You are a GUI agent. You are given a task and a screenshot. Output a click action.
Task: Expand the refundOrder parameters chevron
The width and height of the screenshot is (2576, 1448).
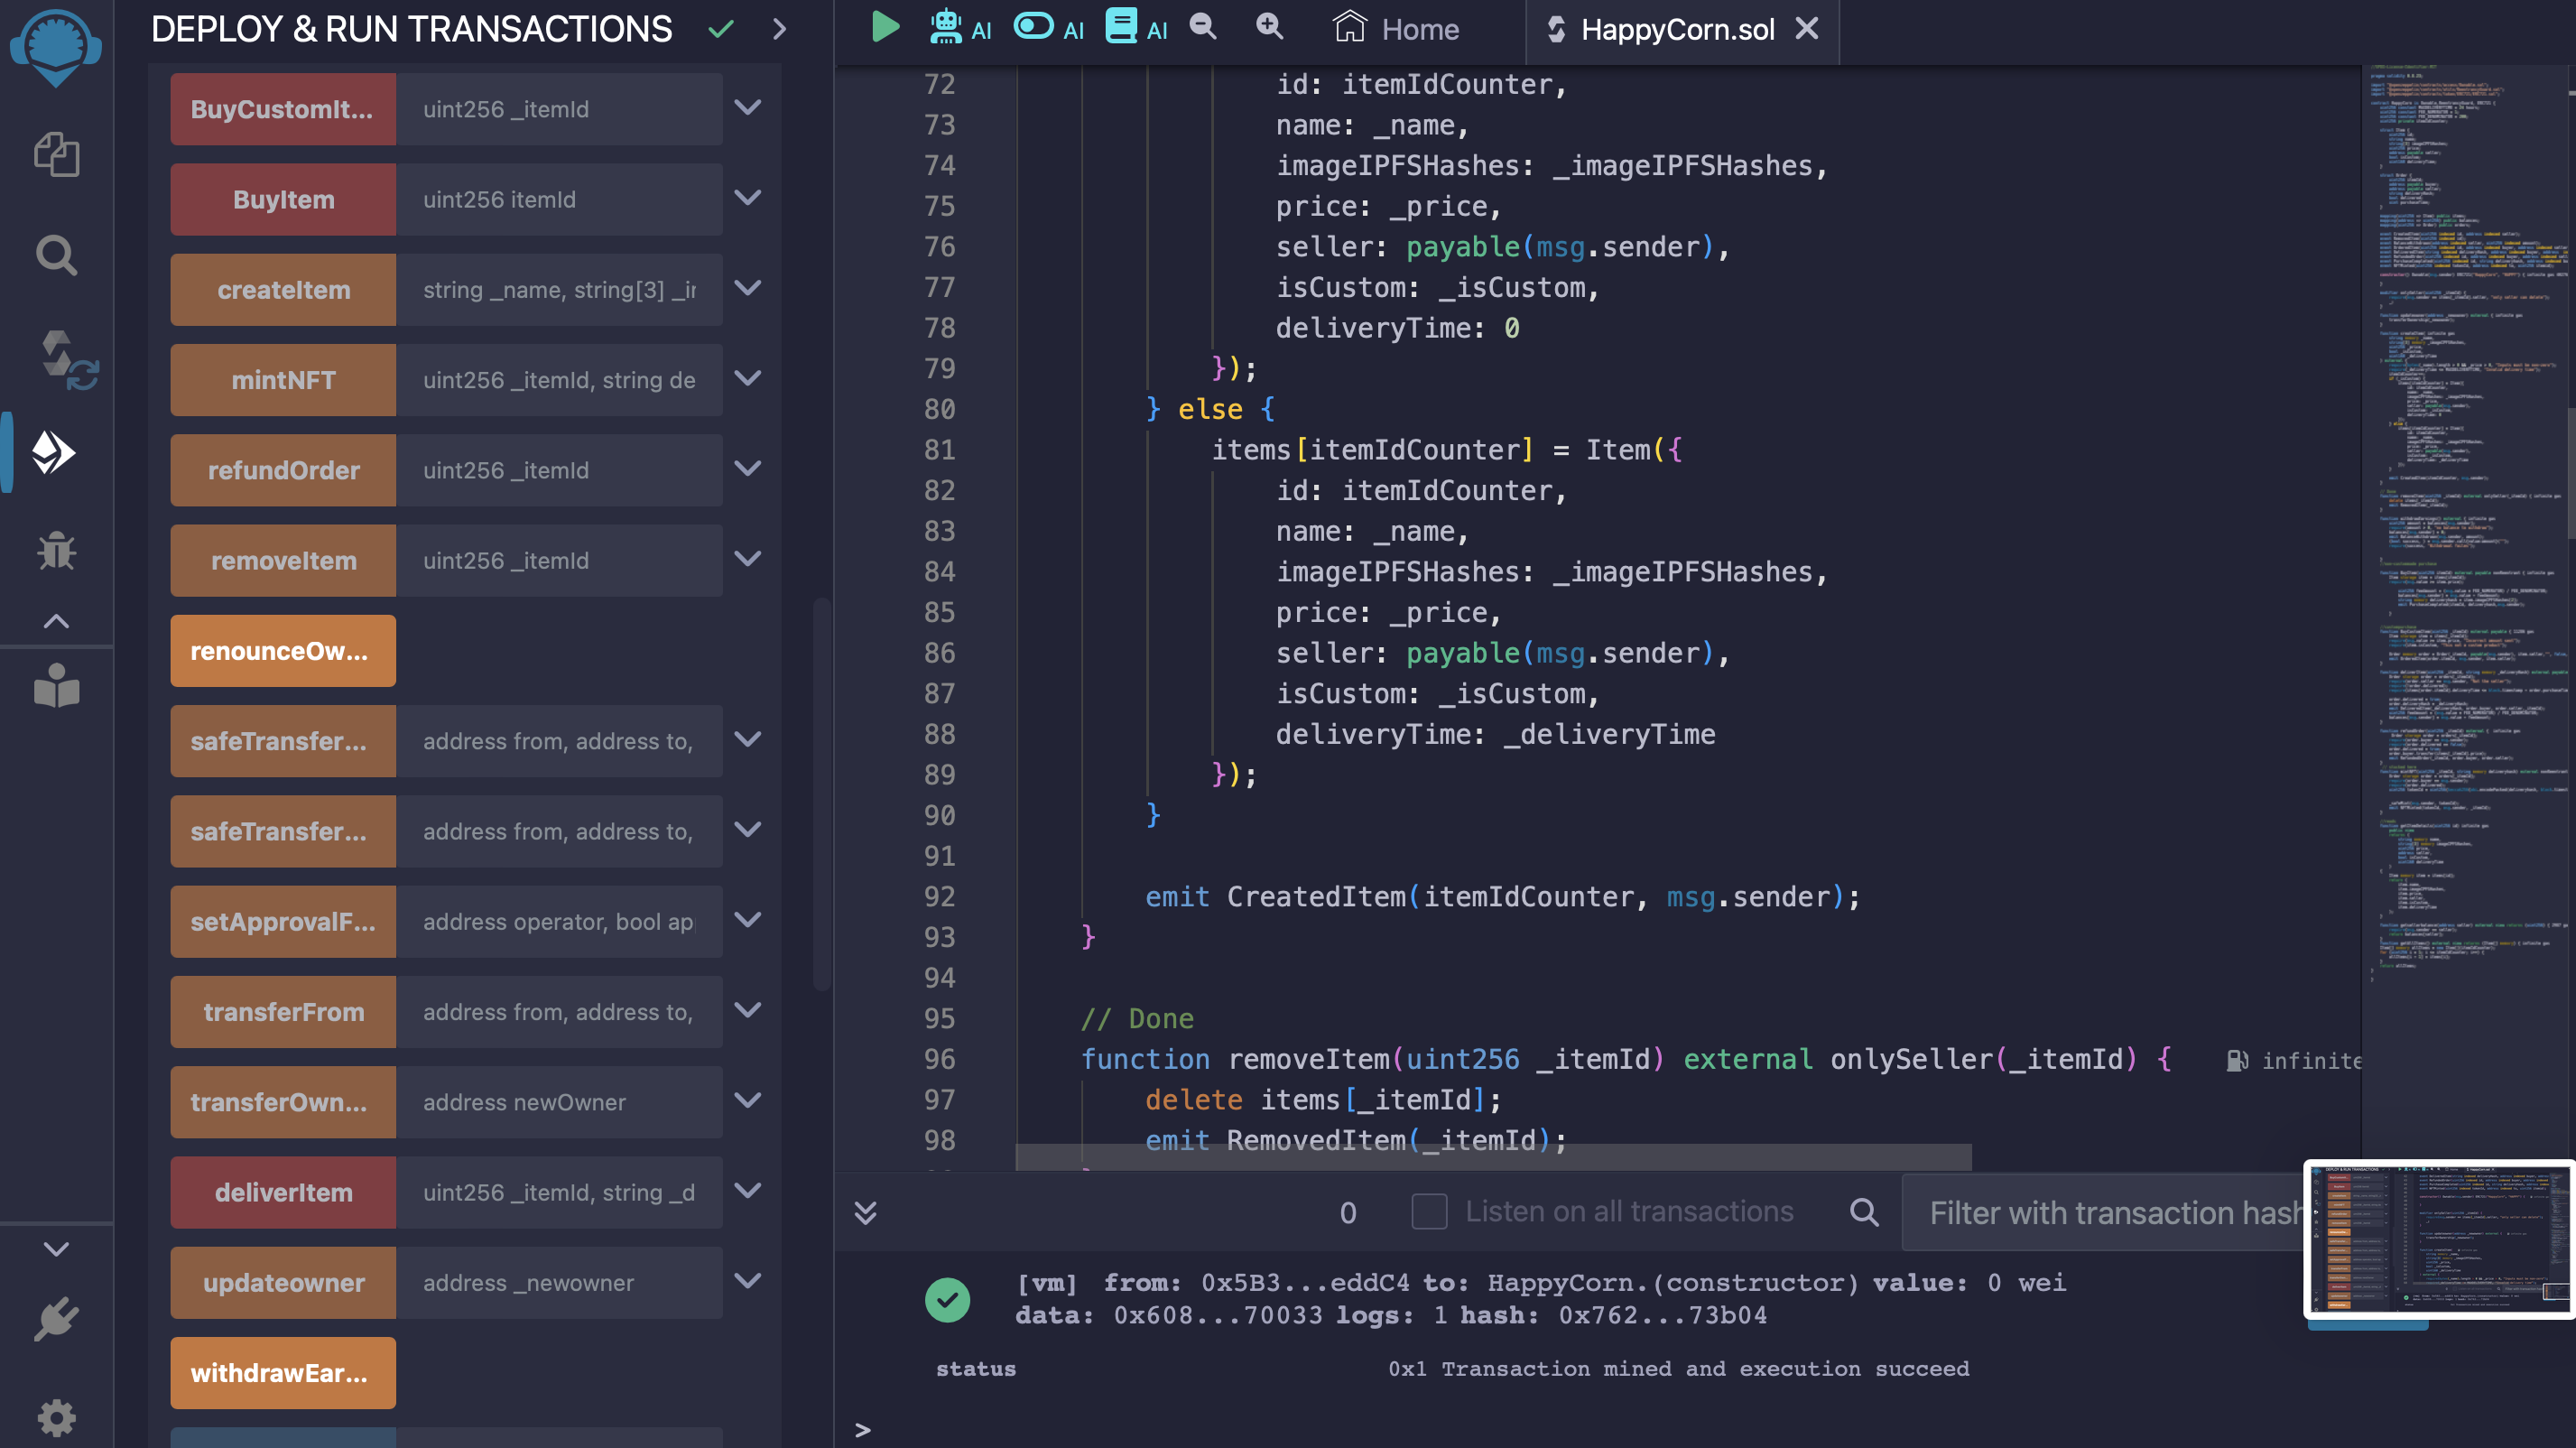click(748, 468)
